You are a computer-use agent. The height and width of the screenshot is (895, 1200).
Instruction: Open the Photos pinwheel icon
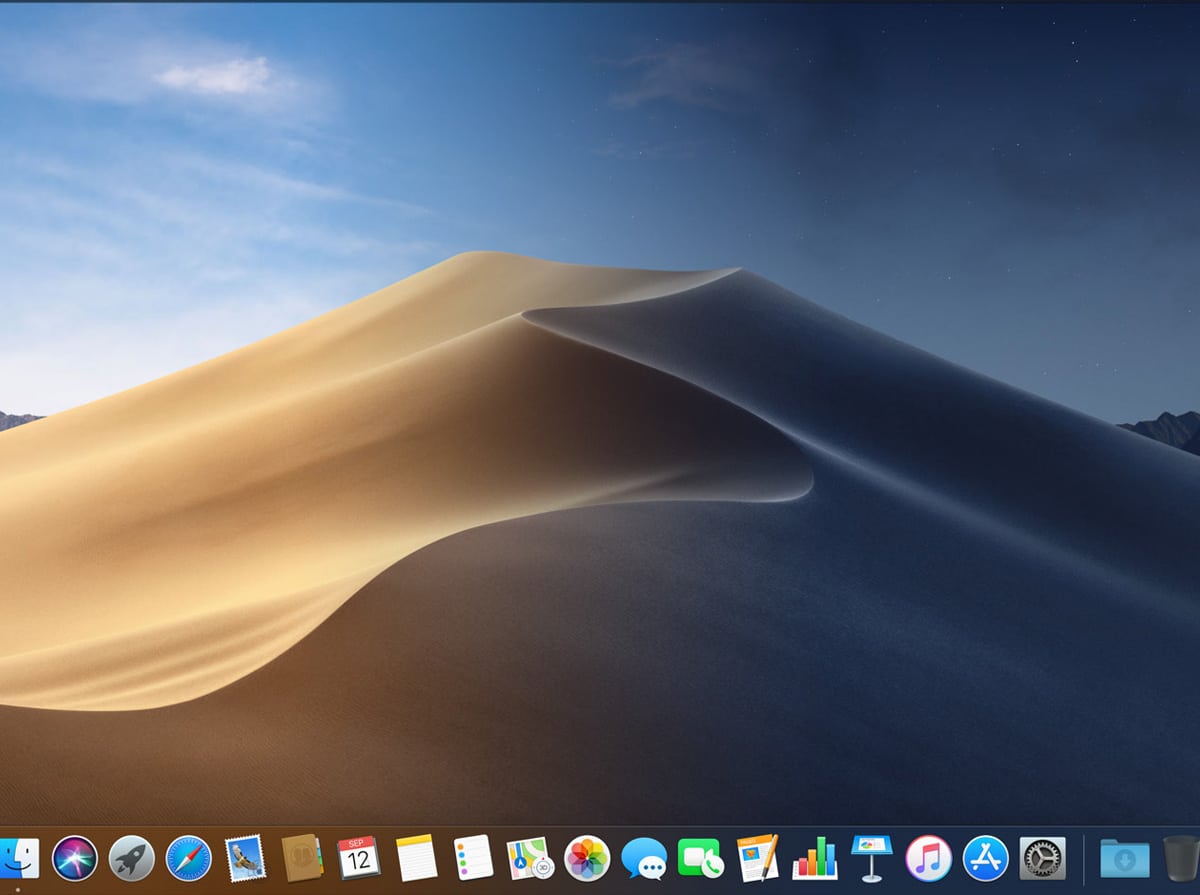[587, 858]
